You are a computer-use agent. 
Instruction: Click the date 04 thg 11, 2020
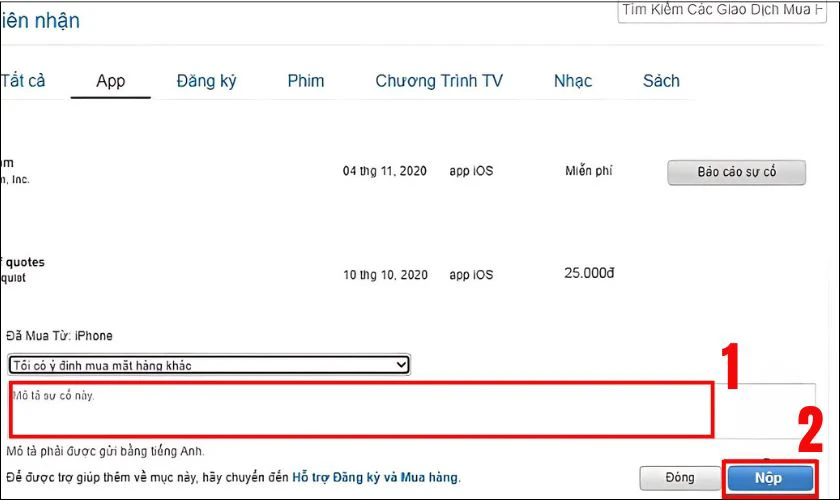[x=385, y=171]
